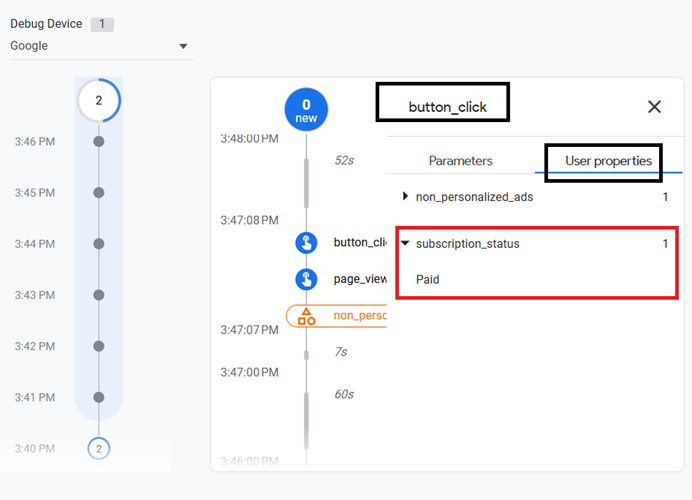Select the 3:41 PM minute marker dot
The width and height of the screenshot is (692, 500).
[99, 397]
